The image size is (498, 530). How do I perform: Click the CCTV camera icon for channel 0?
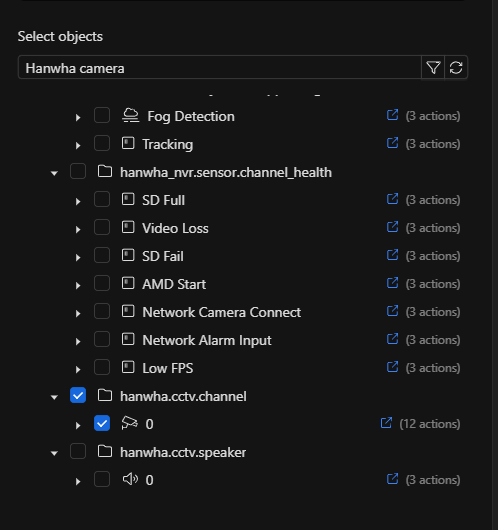tap(129, 423)
